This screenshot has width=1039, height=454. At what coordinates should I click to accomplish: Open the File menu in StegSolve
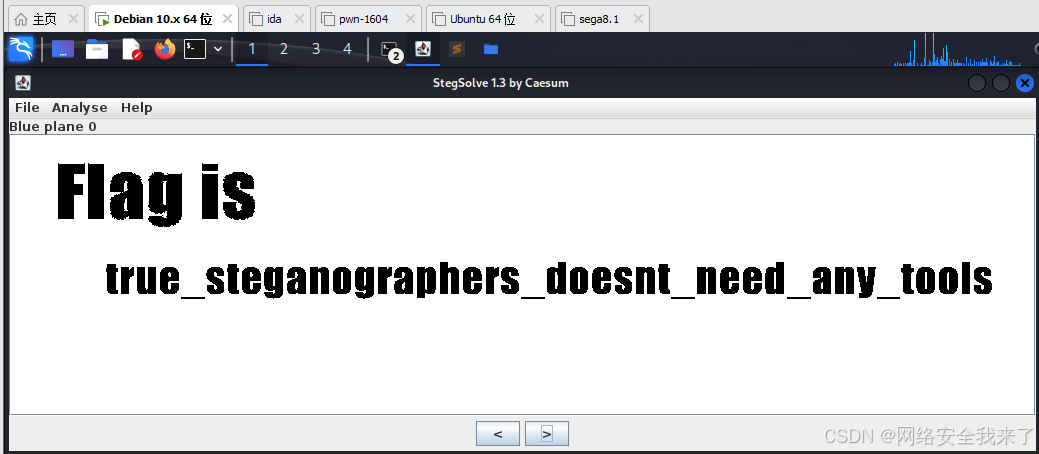27,107
